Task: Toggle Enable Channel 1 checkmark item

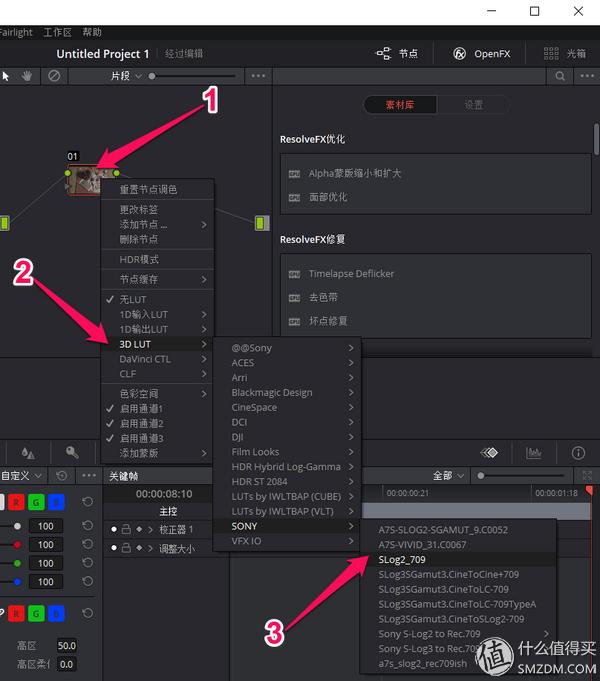Action: click(x=141, y=409)
